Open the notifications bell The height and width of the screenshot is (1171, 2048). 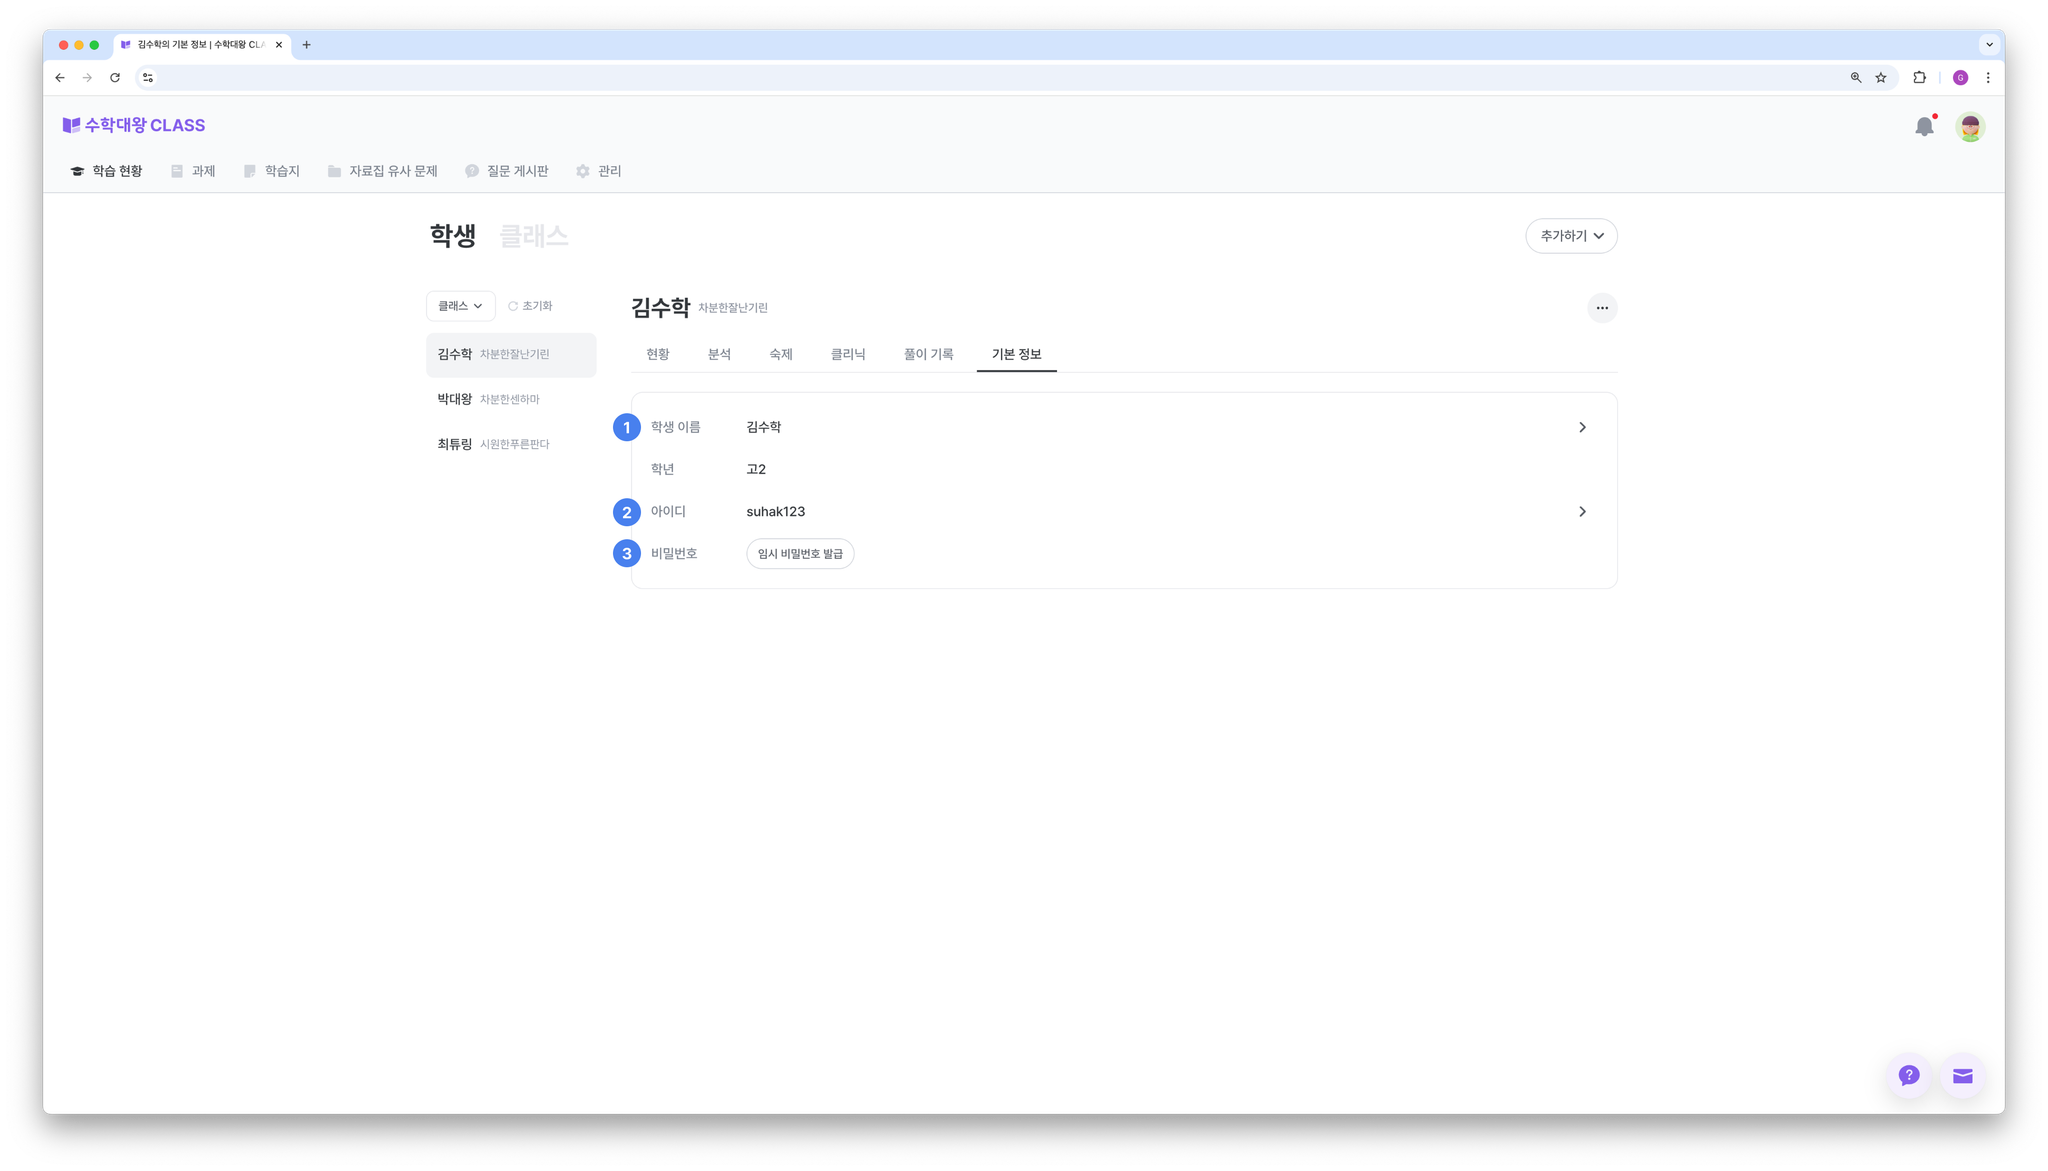[x=1924, y=127]
